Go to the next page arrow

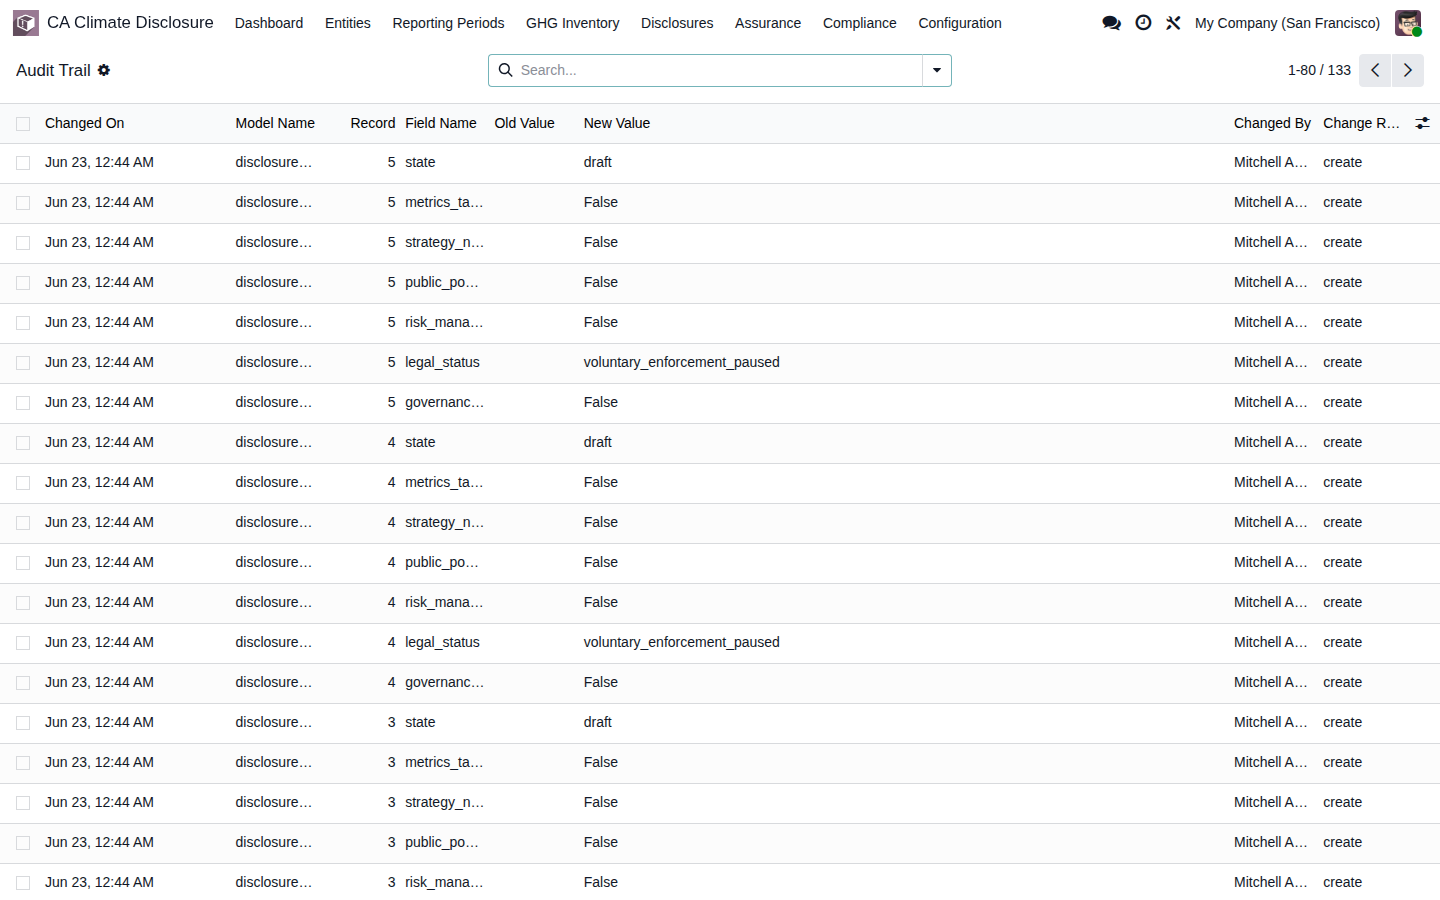pos(1408,70)
